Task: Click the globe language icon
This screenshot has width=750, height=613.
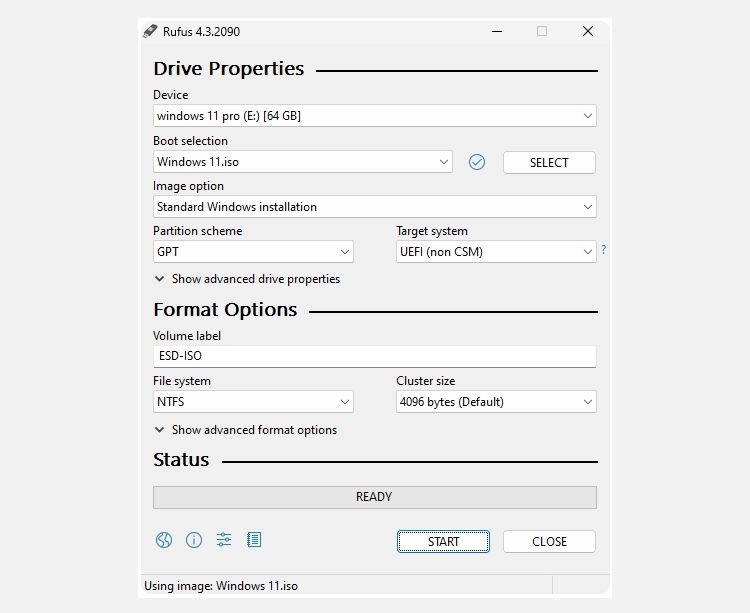Action: (x=164, y=540)
